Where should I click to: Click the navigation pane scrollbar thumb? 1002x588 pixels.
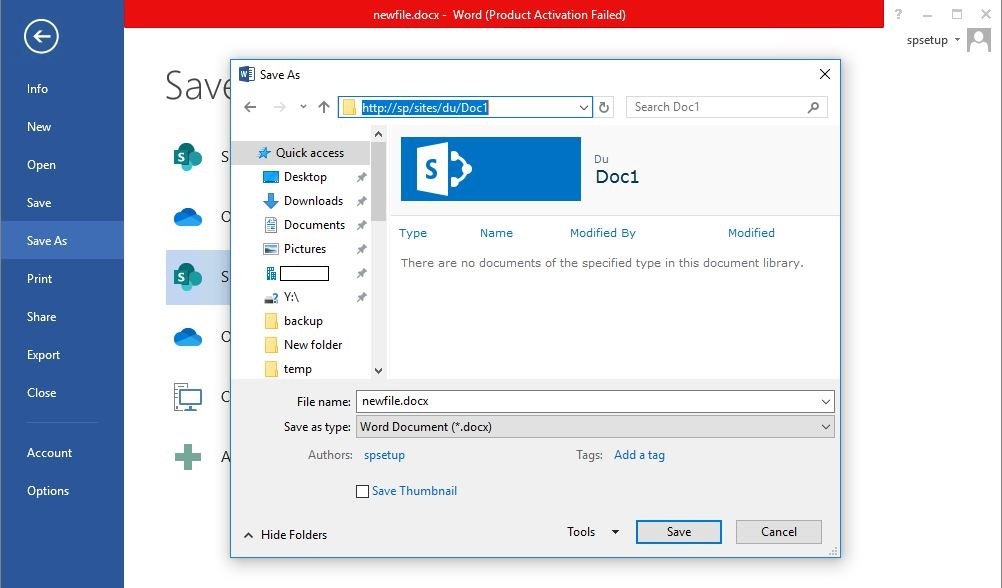(x=378, y=181)
